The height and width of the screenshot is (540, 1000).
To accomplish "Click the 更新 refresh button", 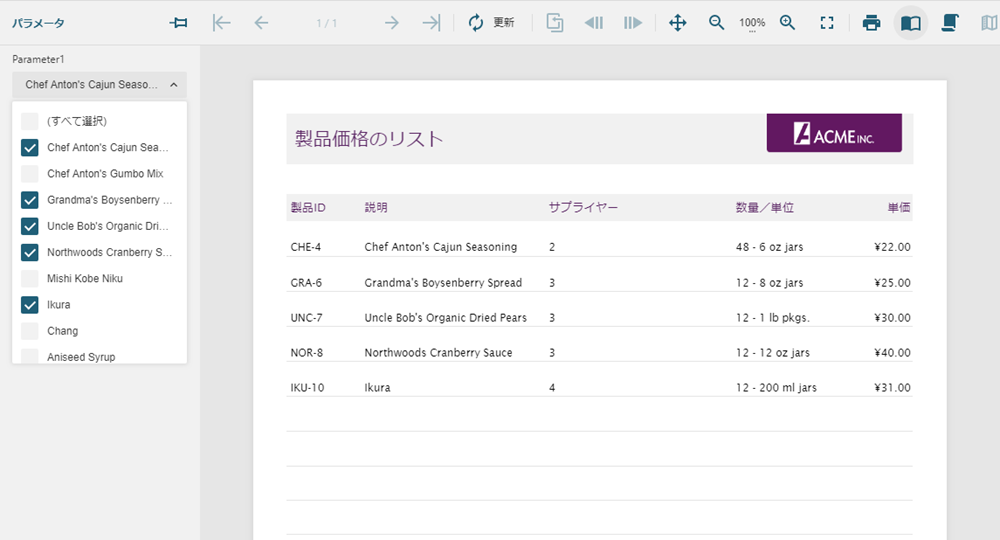I will coord(491,23).
